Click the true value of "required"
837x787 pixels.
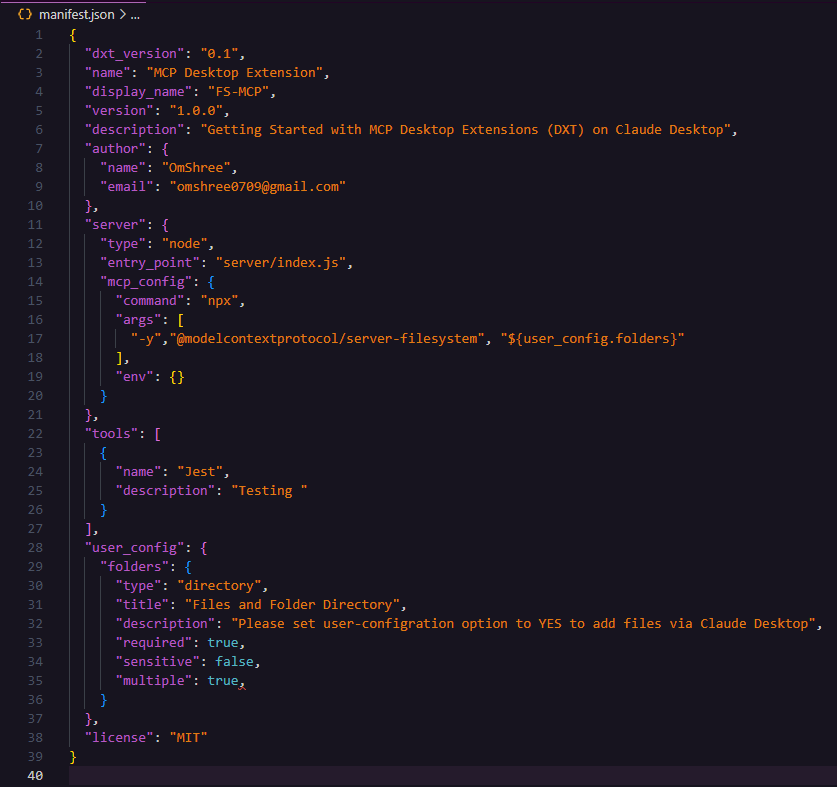[x=224, y=643]
